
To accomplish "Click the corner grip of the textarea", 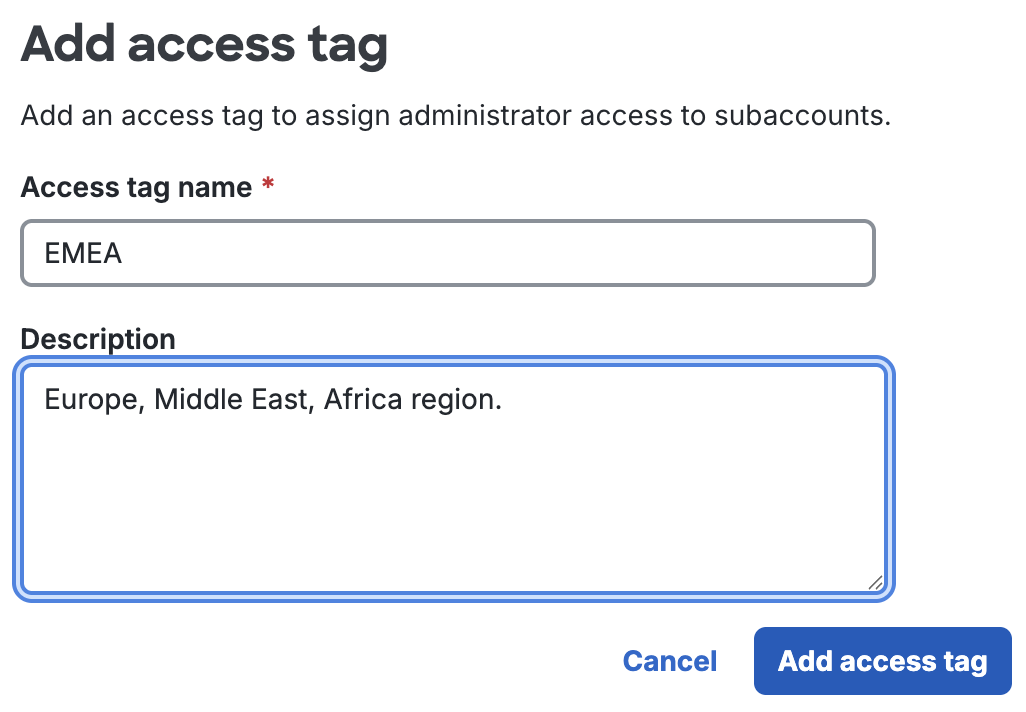I will tap(876, 582).
